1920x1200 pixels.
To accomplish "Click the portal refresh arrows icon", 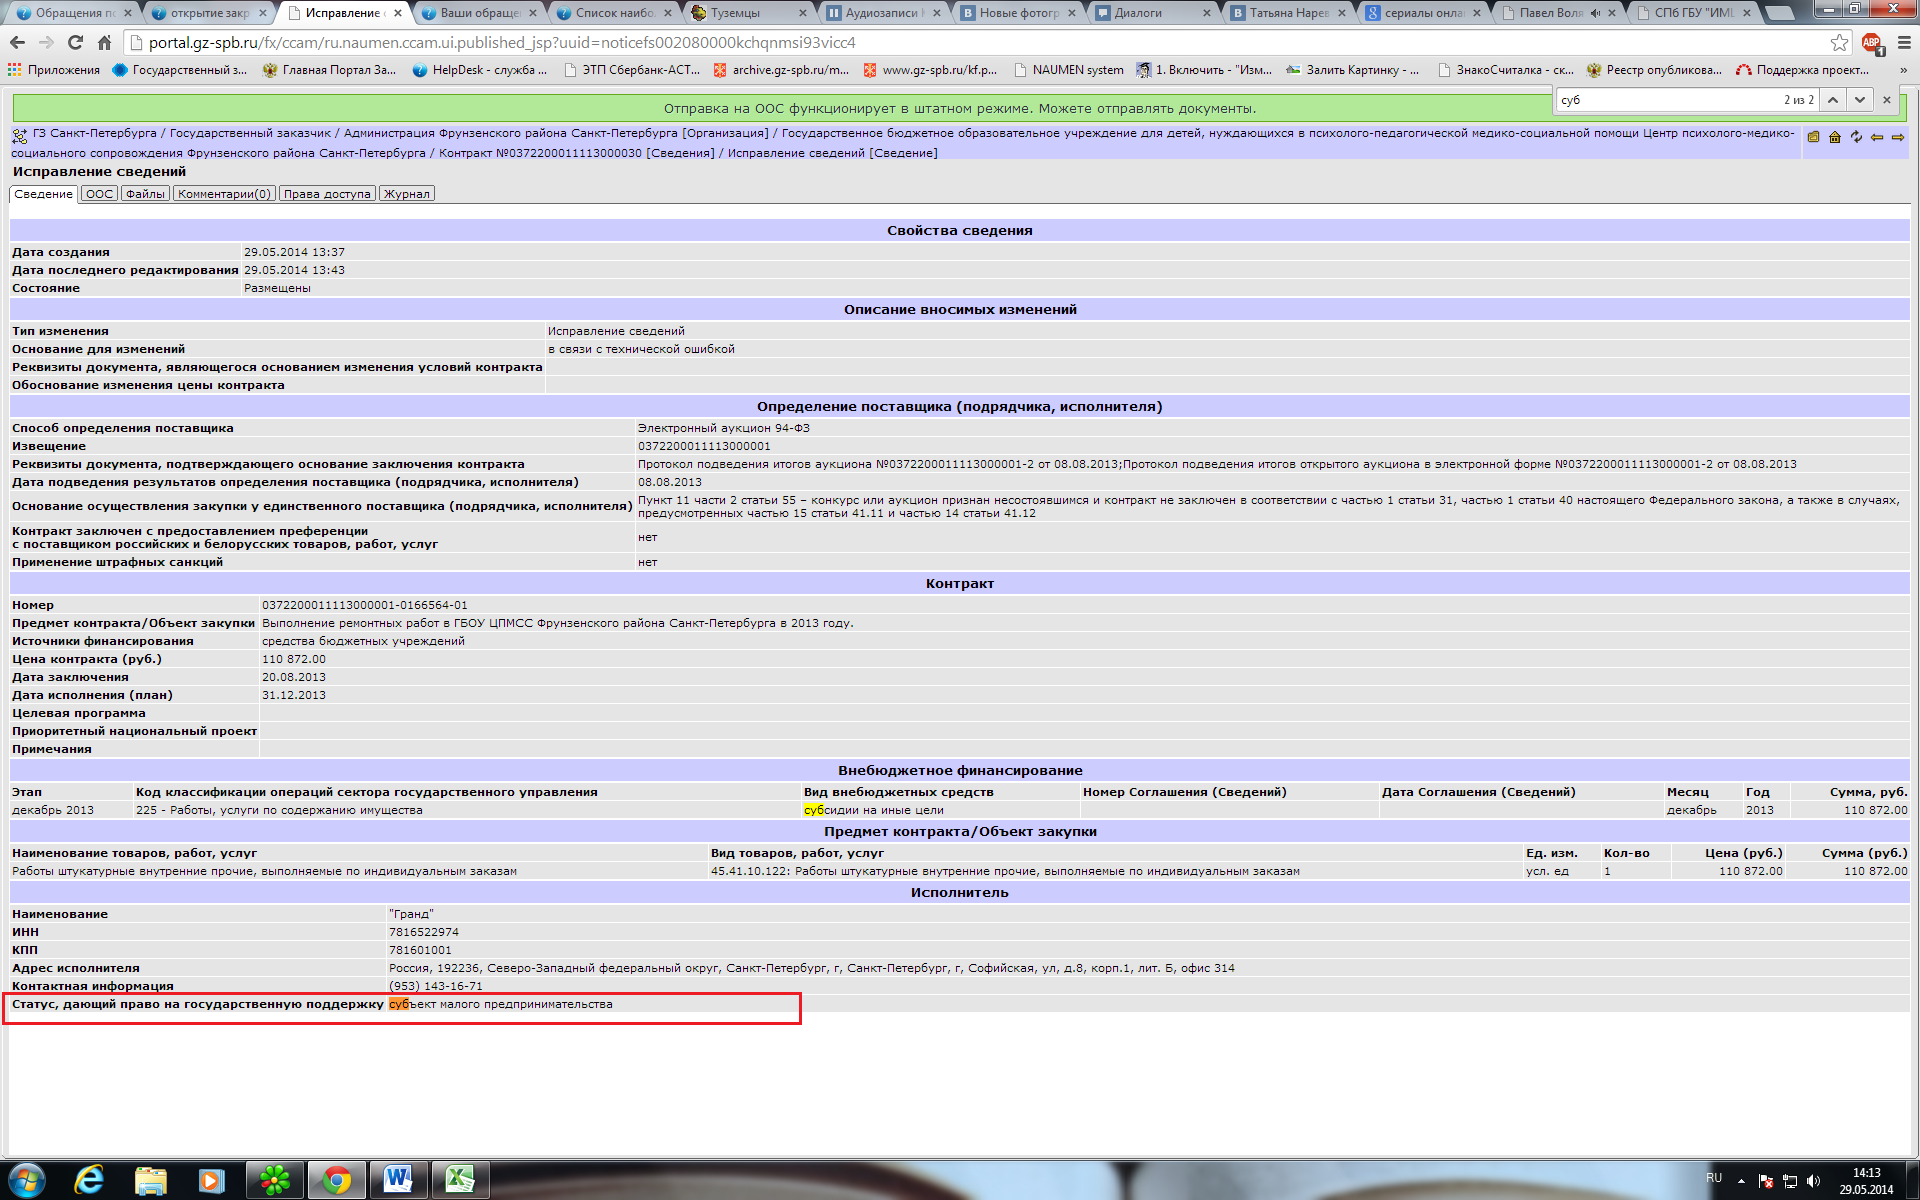I will pyautogui.click(x=1856, y=137).
